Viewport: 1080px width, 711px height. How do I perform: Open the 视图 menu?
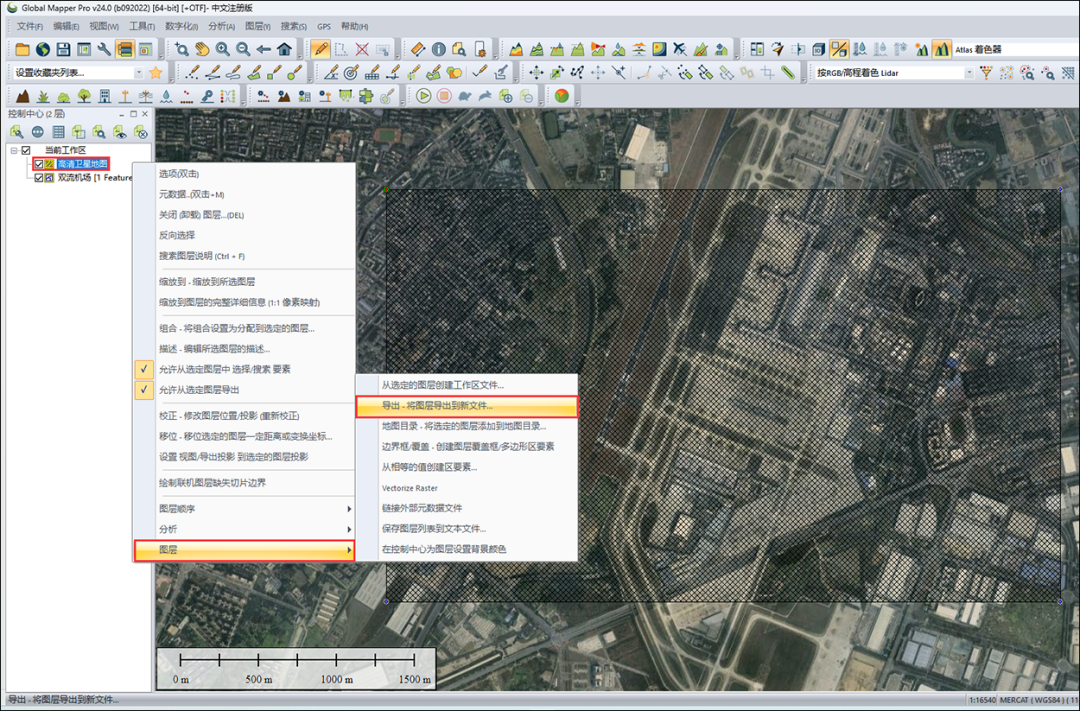click(104, 26)
